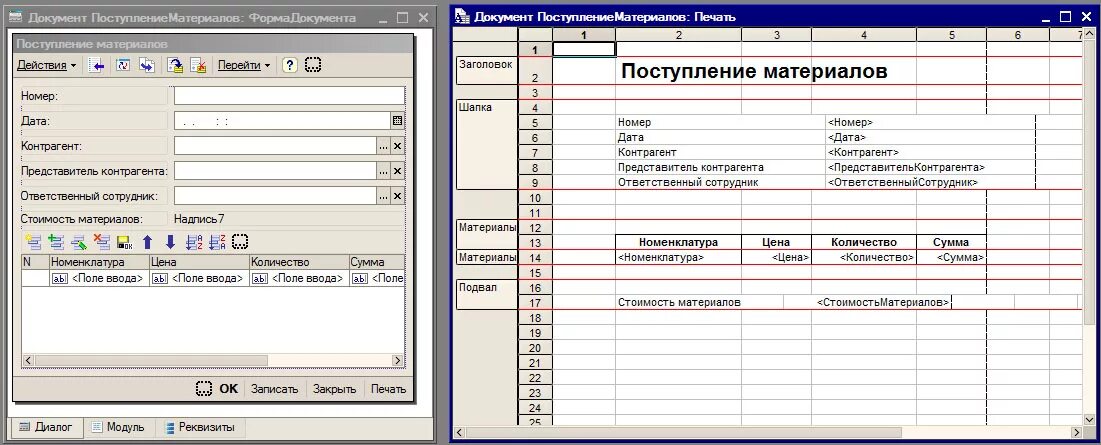
Task: Click the <Номенклатура> template cell
Action: point(678,258)
